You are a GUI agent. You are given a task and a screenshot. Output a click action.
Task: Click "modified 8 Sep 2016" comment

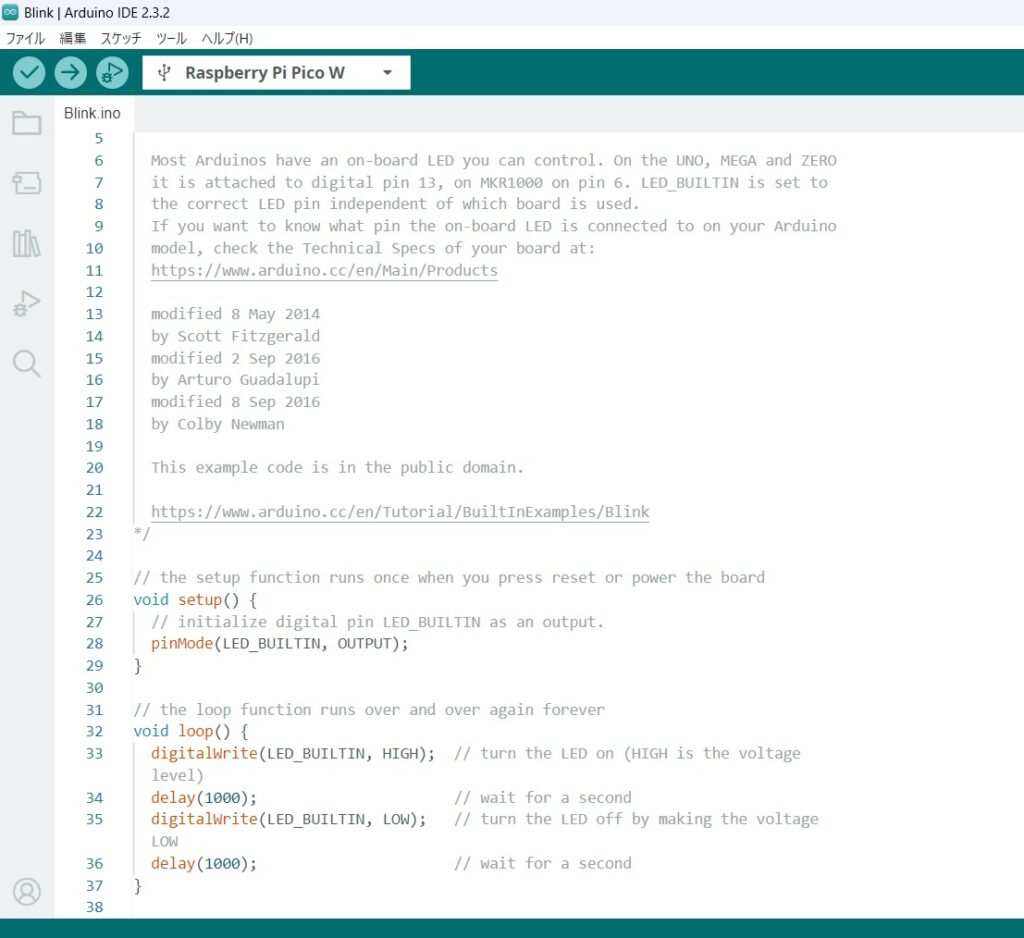pos(235,402)
